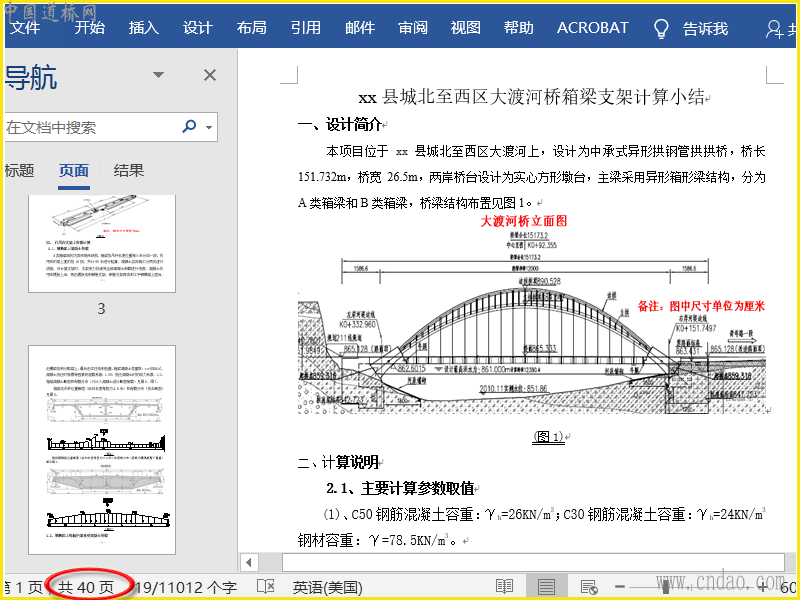Click the proofing errors book icon

(x=265, y=587)
